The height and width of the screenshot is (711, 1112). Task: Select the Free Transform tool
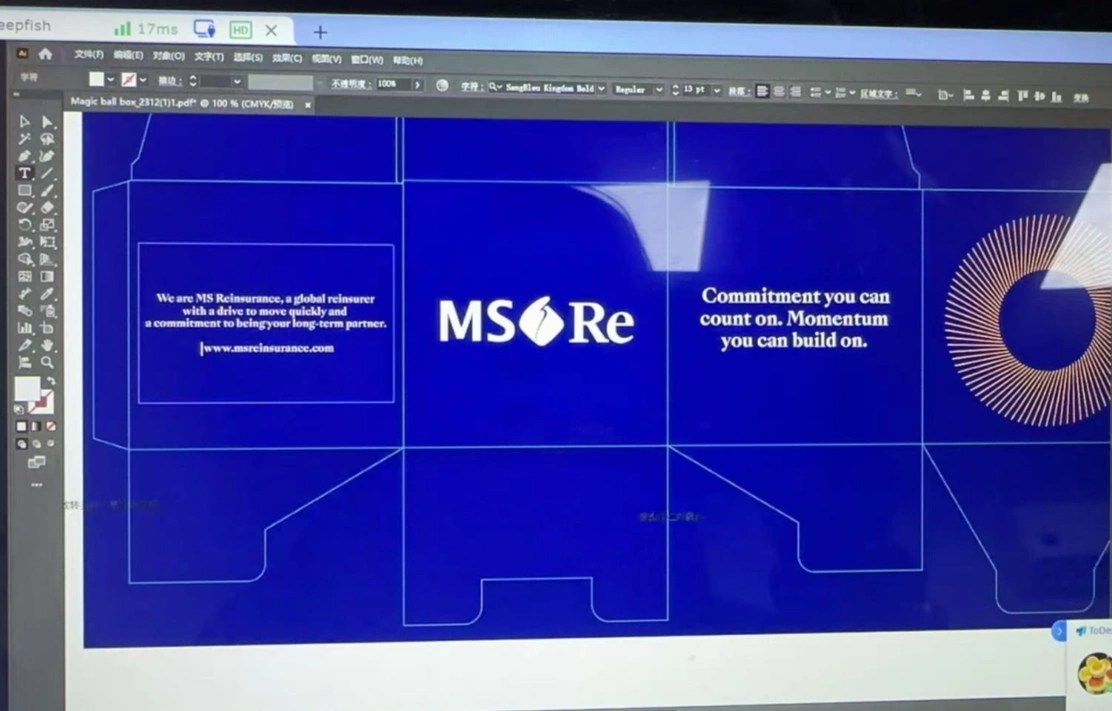coord(47,242)
